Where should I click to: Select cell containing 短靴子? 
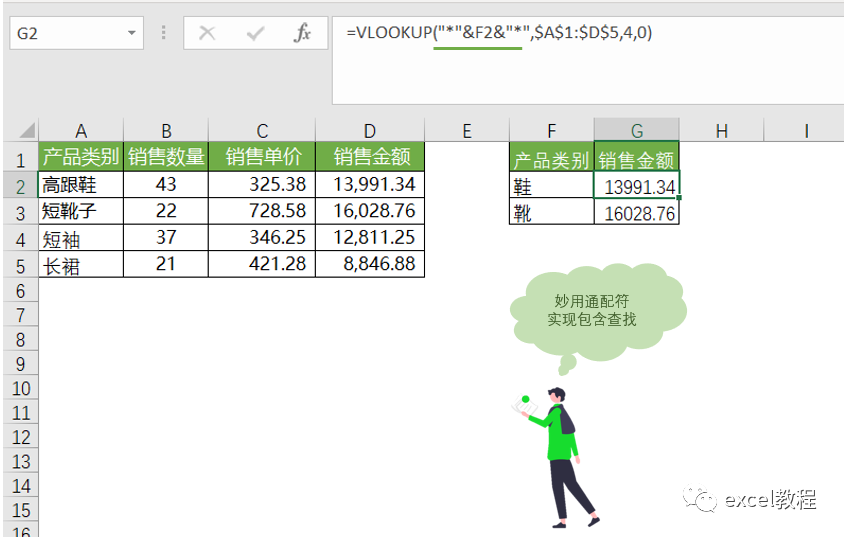[x=81, y=211]
